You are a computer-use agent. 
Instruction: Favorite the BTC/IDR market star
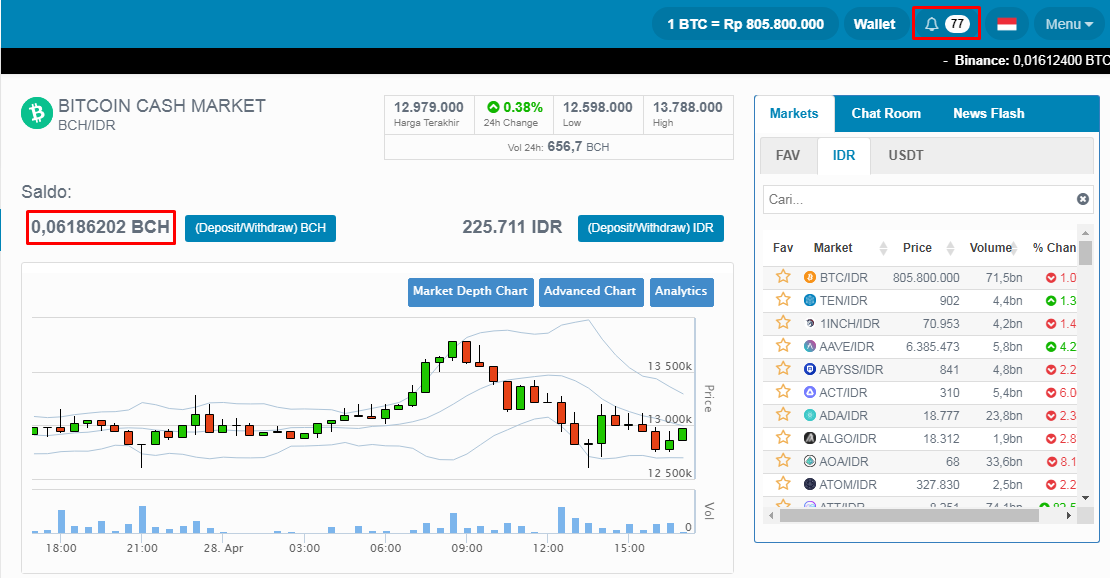[782, 276]
